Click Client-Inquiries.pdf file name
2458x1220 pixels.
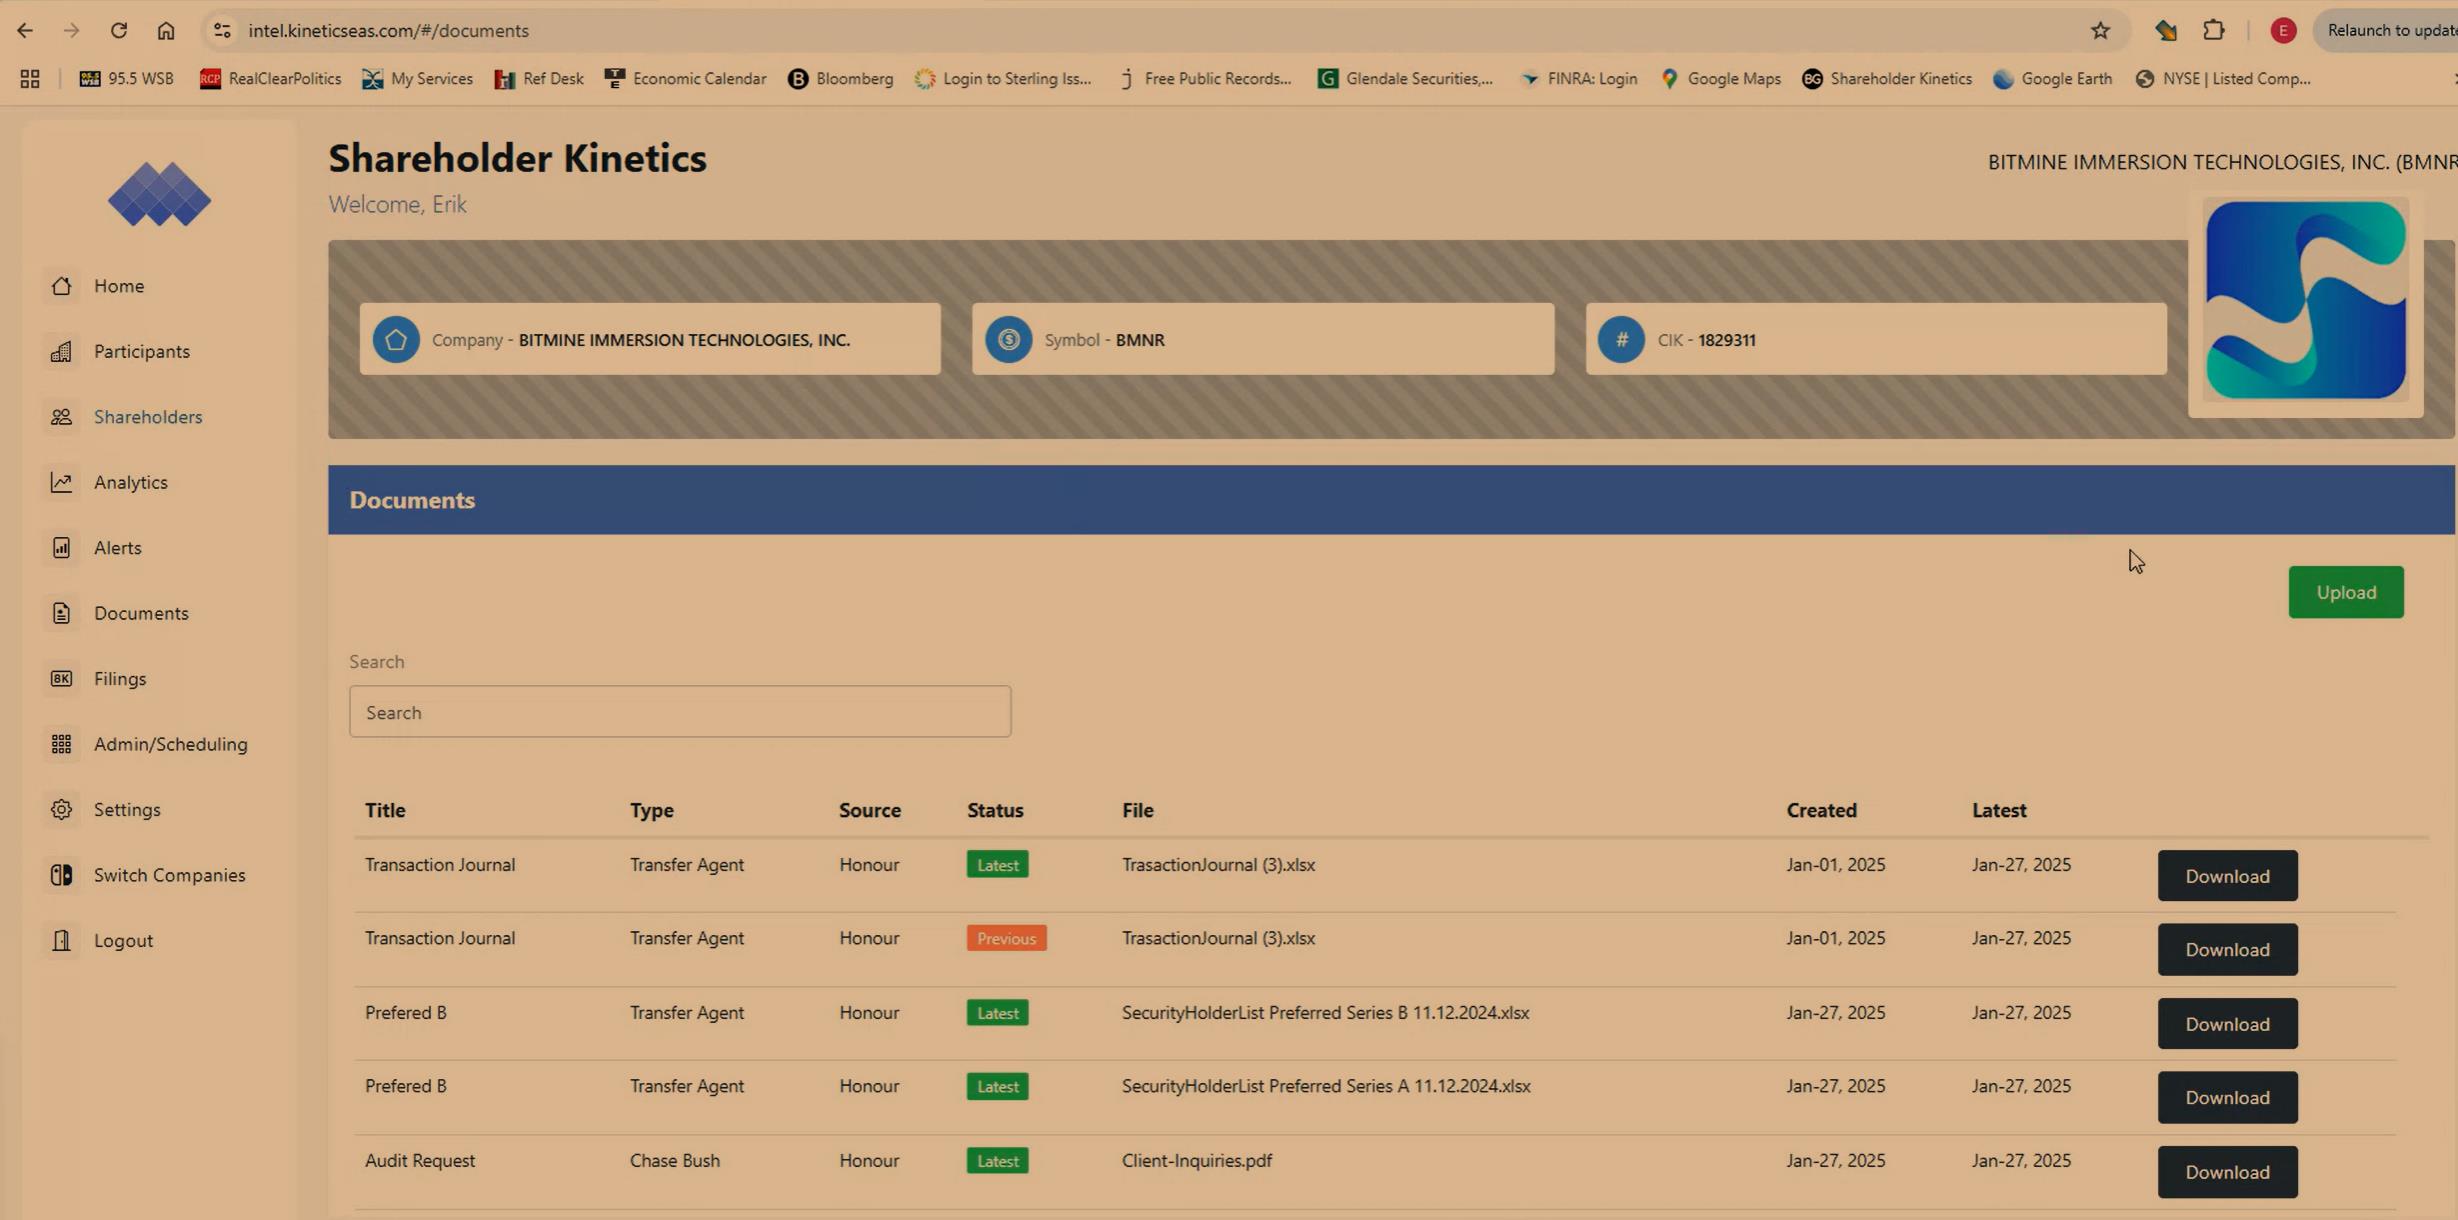[1197, 1160]
